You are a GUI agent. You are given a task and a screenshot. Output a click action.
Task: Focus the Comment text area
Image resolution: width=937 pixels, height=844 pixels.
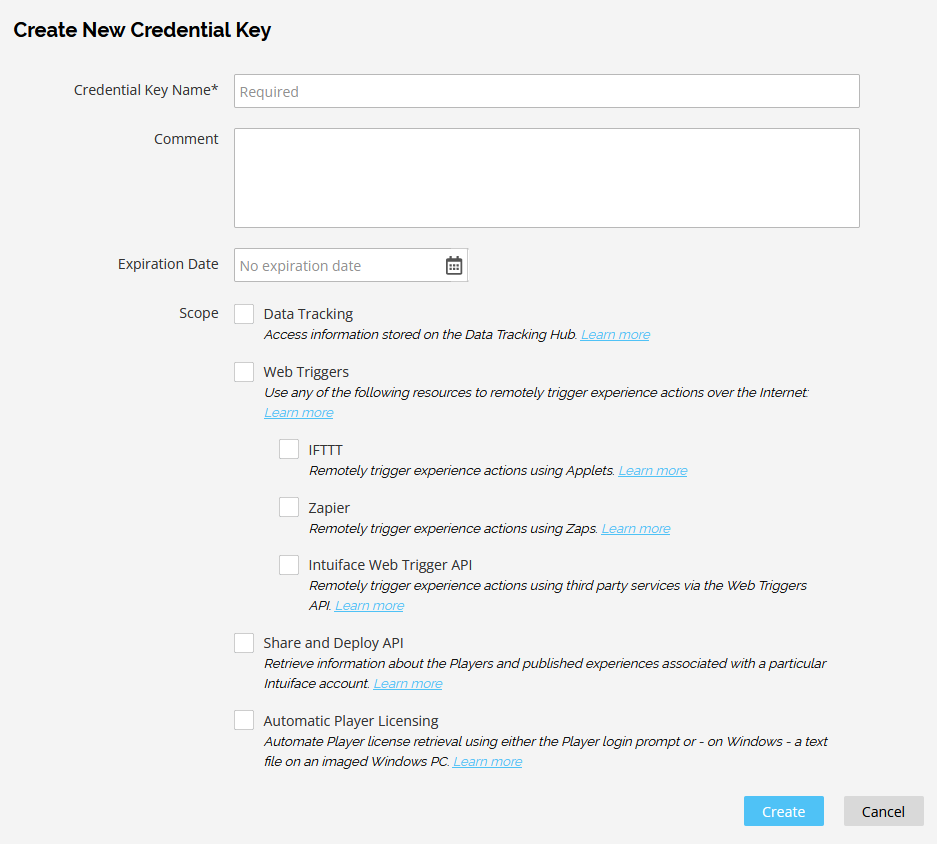tap(547, 178)
